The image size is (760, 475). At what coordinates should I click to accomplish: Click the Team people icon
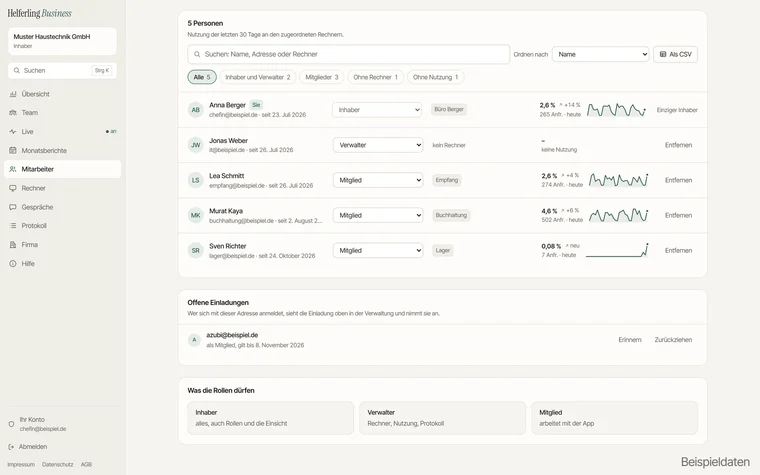click(13, 112)
